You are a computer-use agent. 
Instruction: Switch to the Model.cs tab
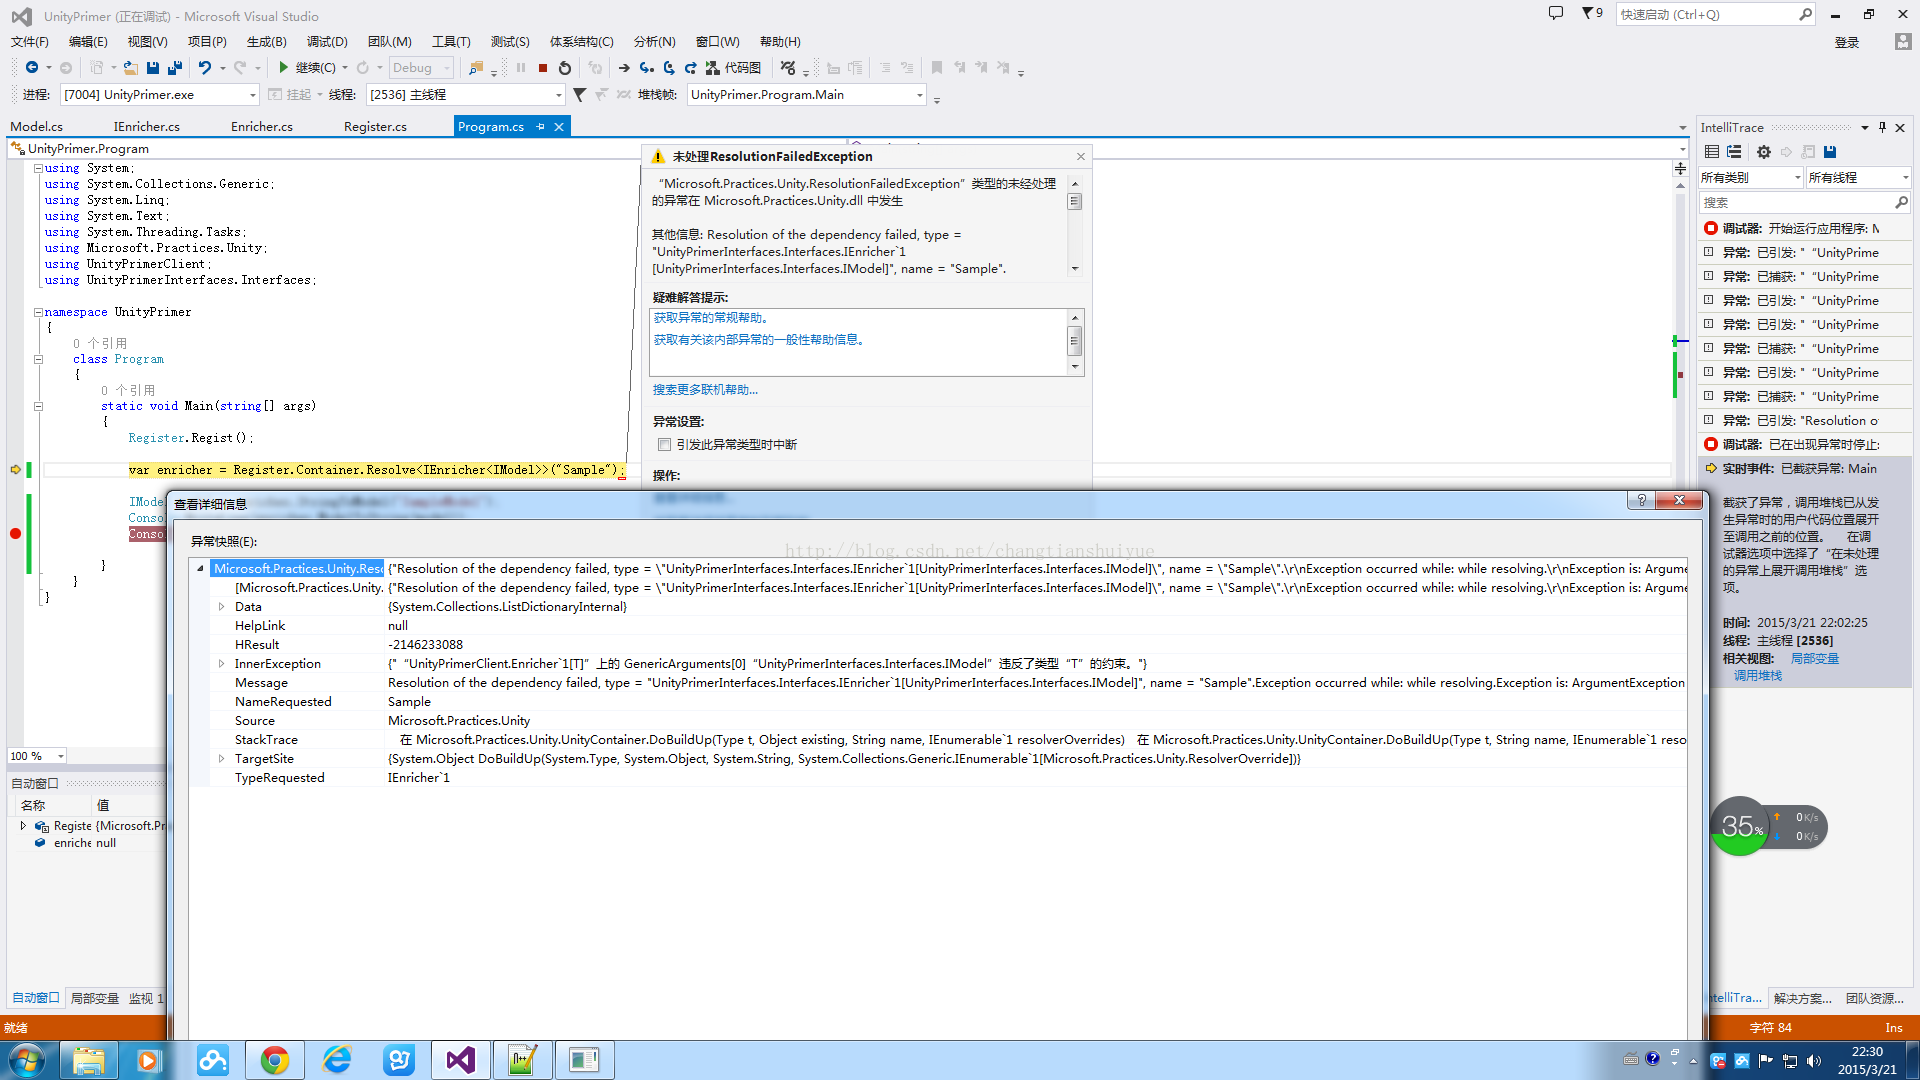pyautogui.click(x=37, y=126)
